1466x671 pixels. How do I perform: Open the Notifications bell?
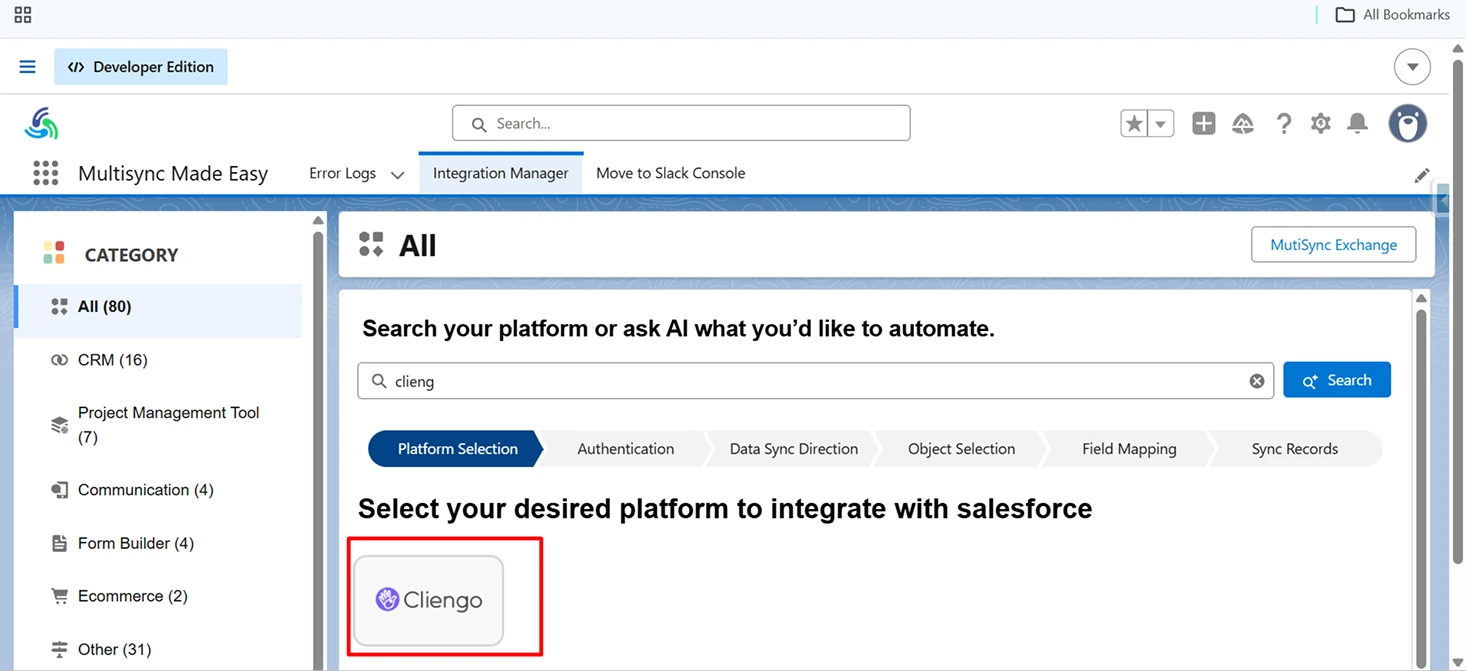pyautogui.click(x=1357, y=123)
